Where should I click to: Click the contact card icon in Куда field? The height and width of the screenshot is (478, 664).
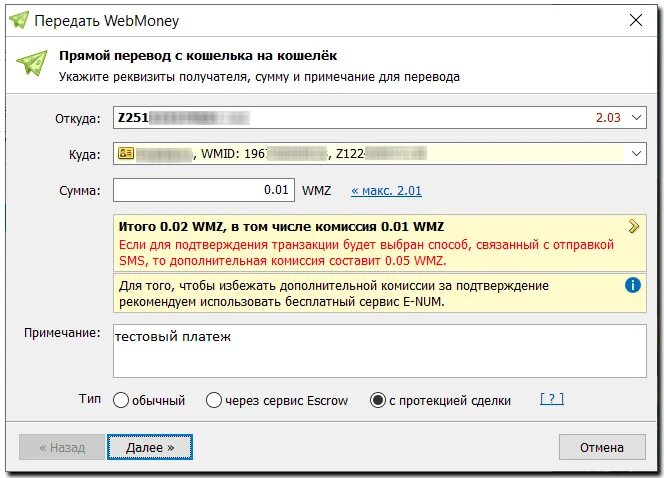tap(126, 153)
